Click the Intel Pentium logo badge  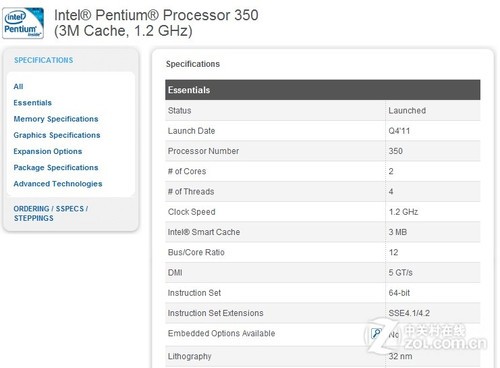23,23
